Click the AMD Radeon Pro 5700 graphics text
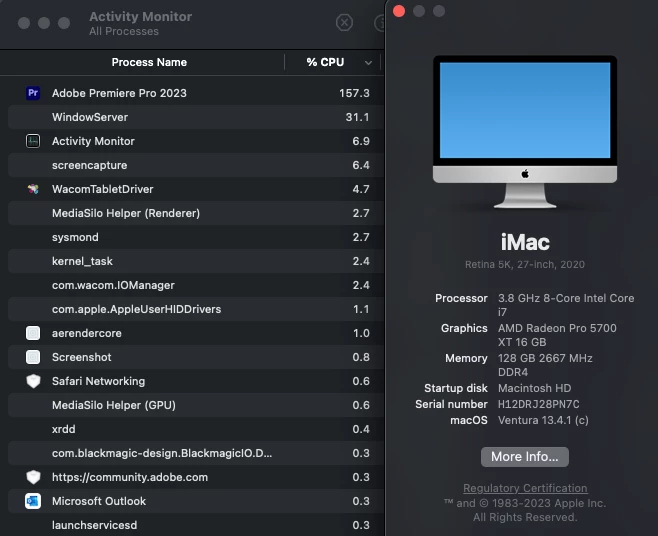This screenshot has height=536, width=658. (557, 335)
